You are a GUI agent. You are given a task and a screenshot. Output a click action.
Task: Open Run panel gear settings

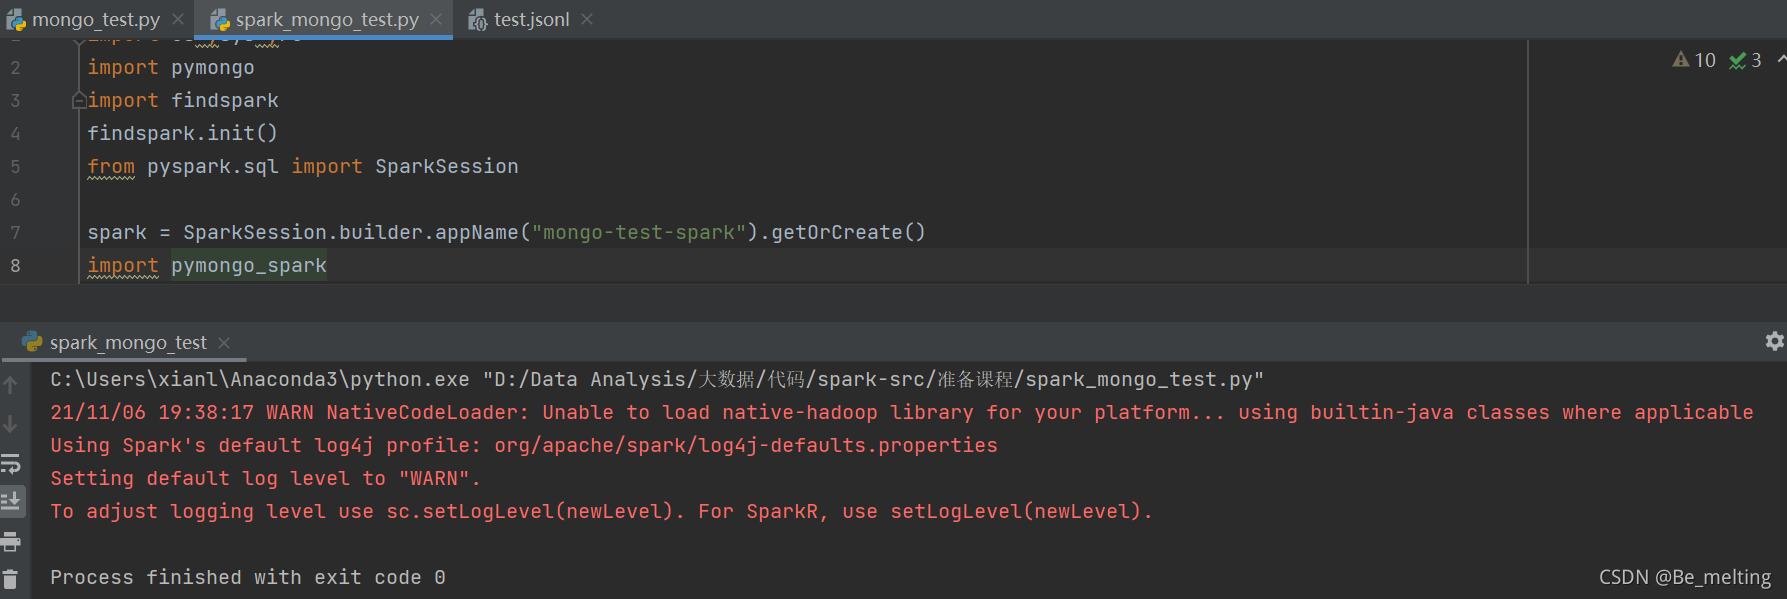point(1774,341)
